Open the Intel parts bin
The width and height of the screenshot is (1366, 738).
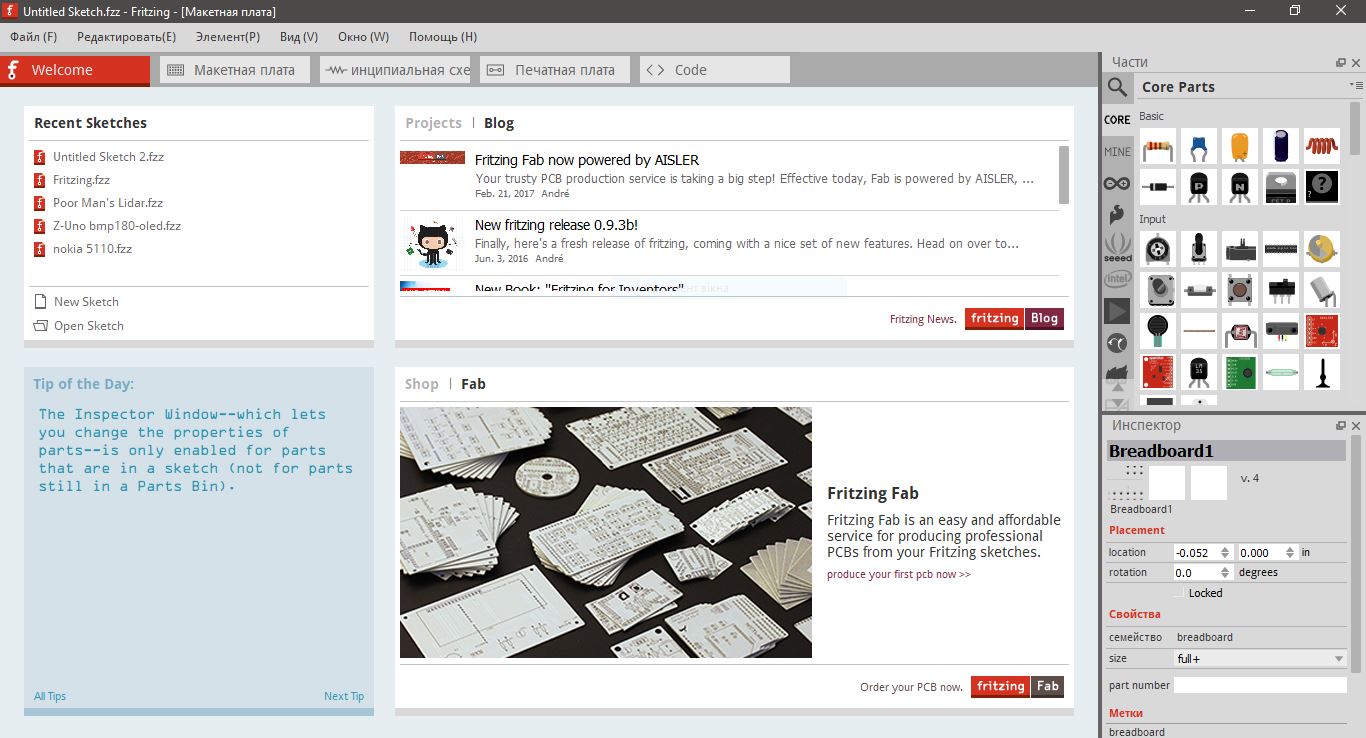point(1117,278)
